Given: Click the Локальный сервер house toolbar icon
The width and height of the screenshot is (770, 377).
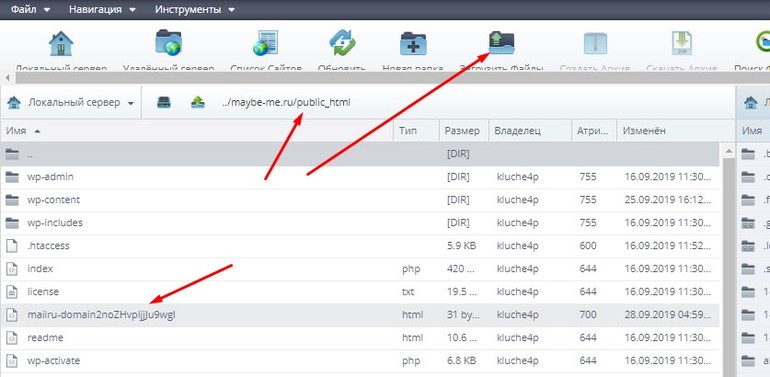Looking at the screenshot, I should pyautogui.click(x=61, y=44).
